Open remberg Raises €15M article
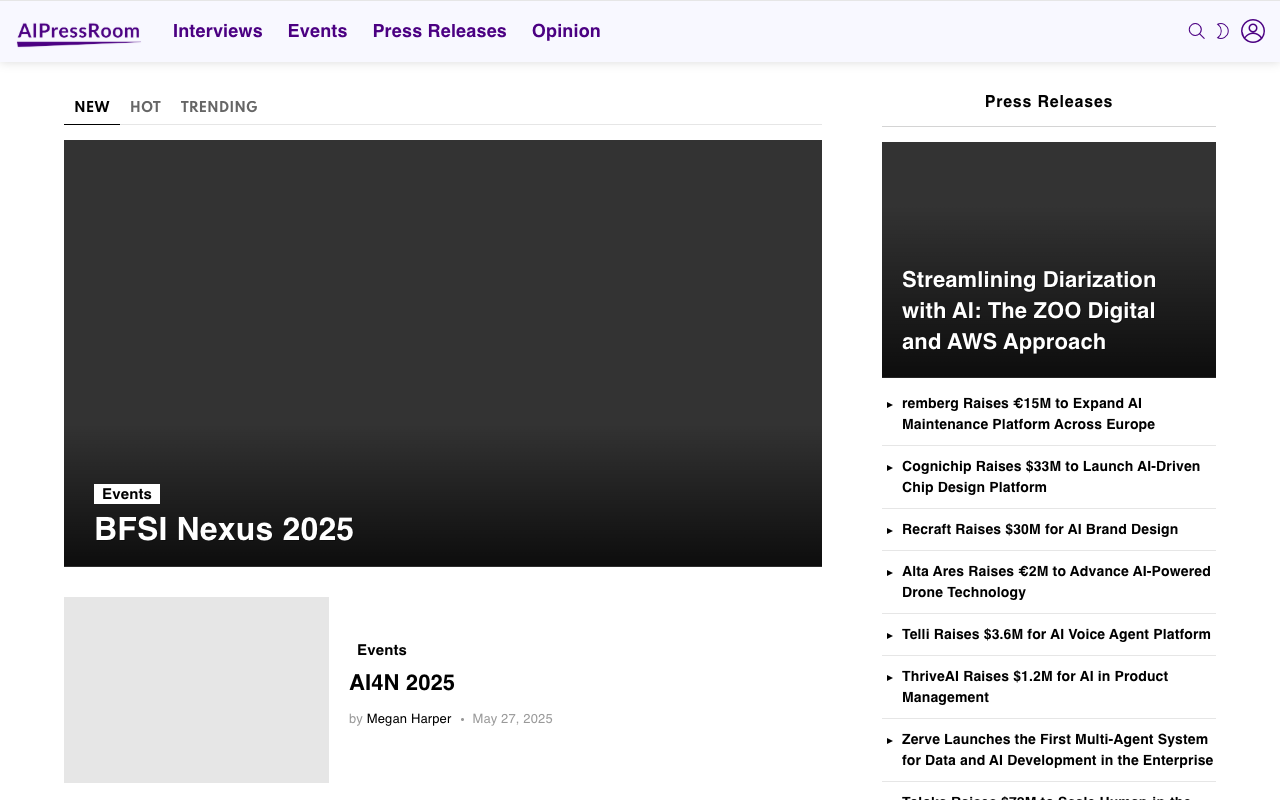The image size is (1280, 800). click(1028, 414)
